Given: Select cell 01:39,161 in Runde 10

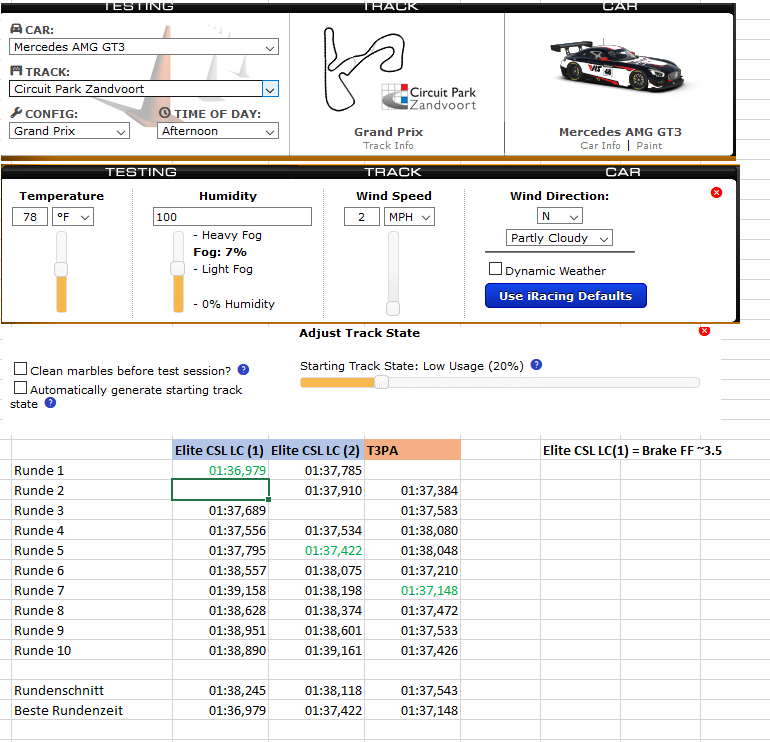Looking at the screenshot, I should pyautogui.click(x=316, y=650).
